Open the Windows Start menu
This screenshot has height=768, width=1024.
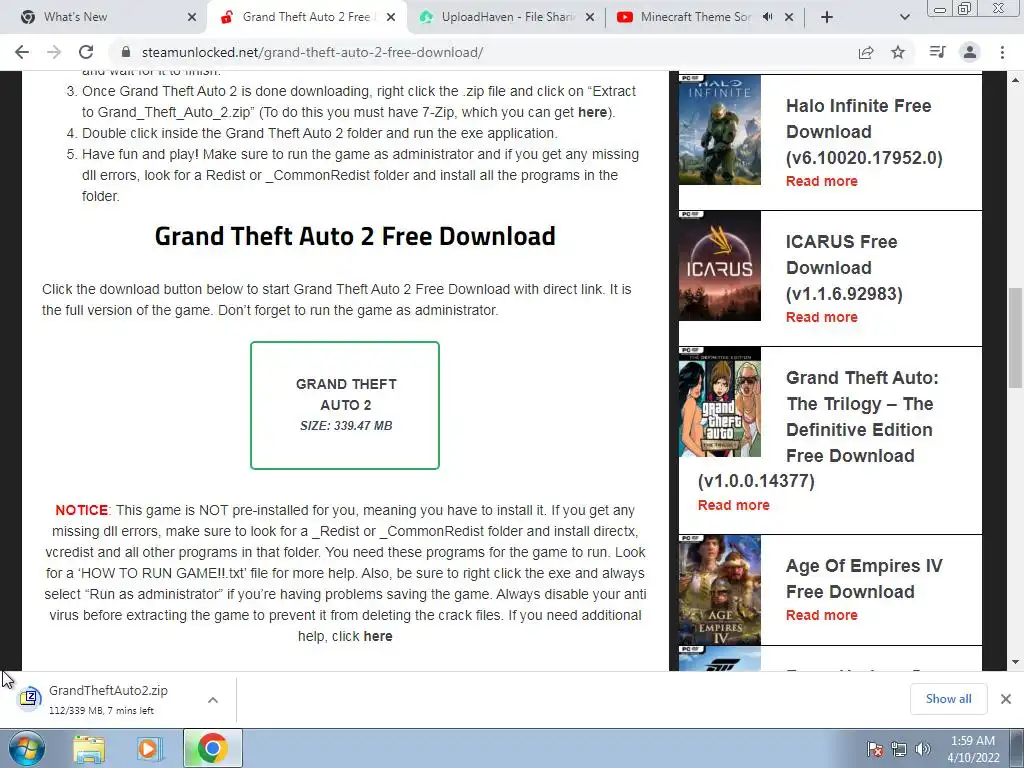27,749
